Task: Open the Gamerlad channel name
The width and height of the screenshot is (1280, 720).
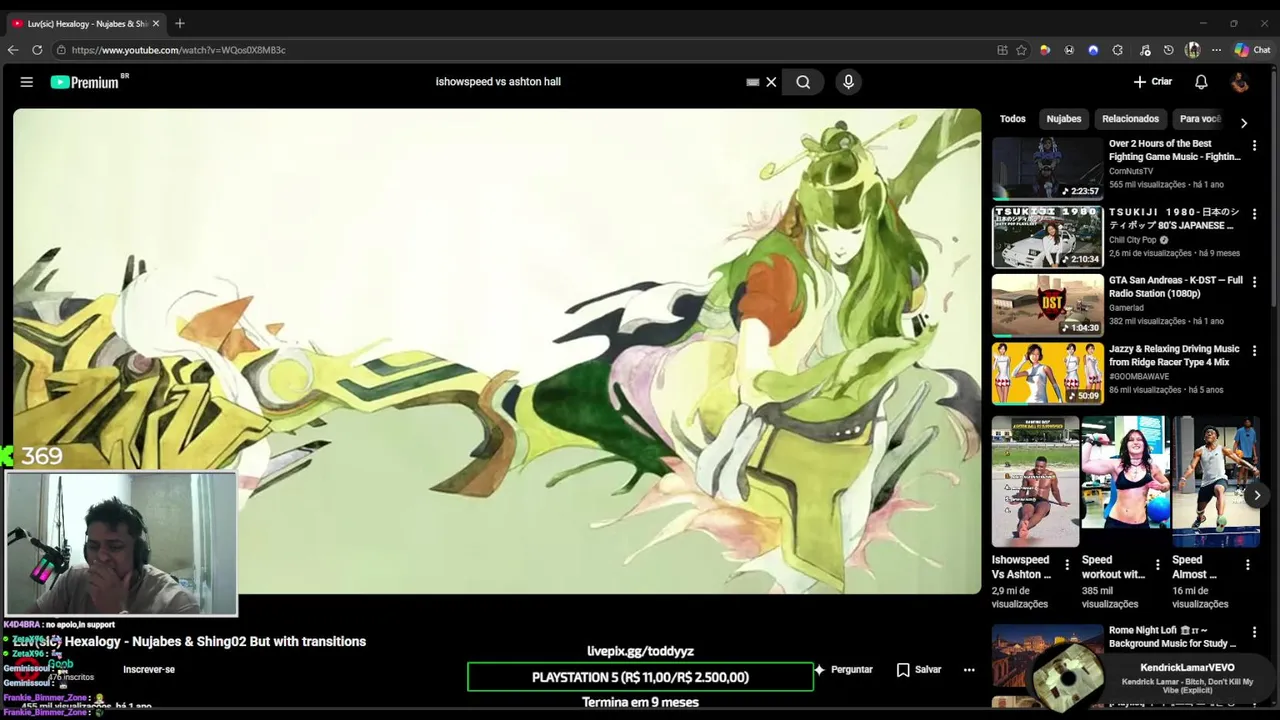Action: tap(1126, 308)
